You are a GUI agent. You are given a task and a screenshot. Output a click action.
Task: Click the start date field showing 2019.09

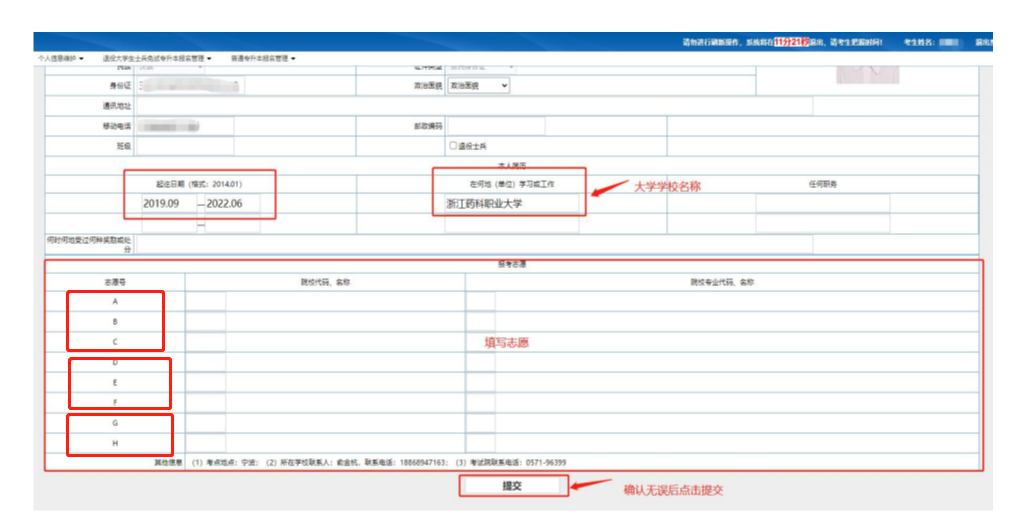(167, 204)
